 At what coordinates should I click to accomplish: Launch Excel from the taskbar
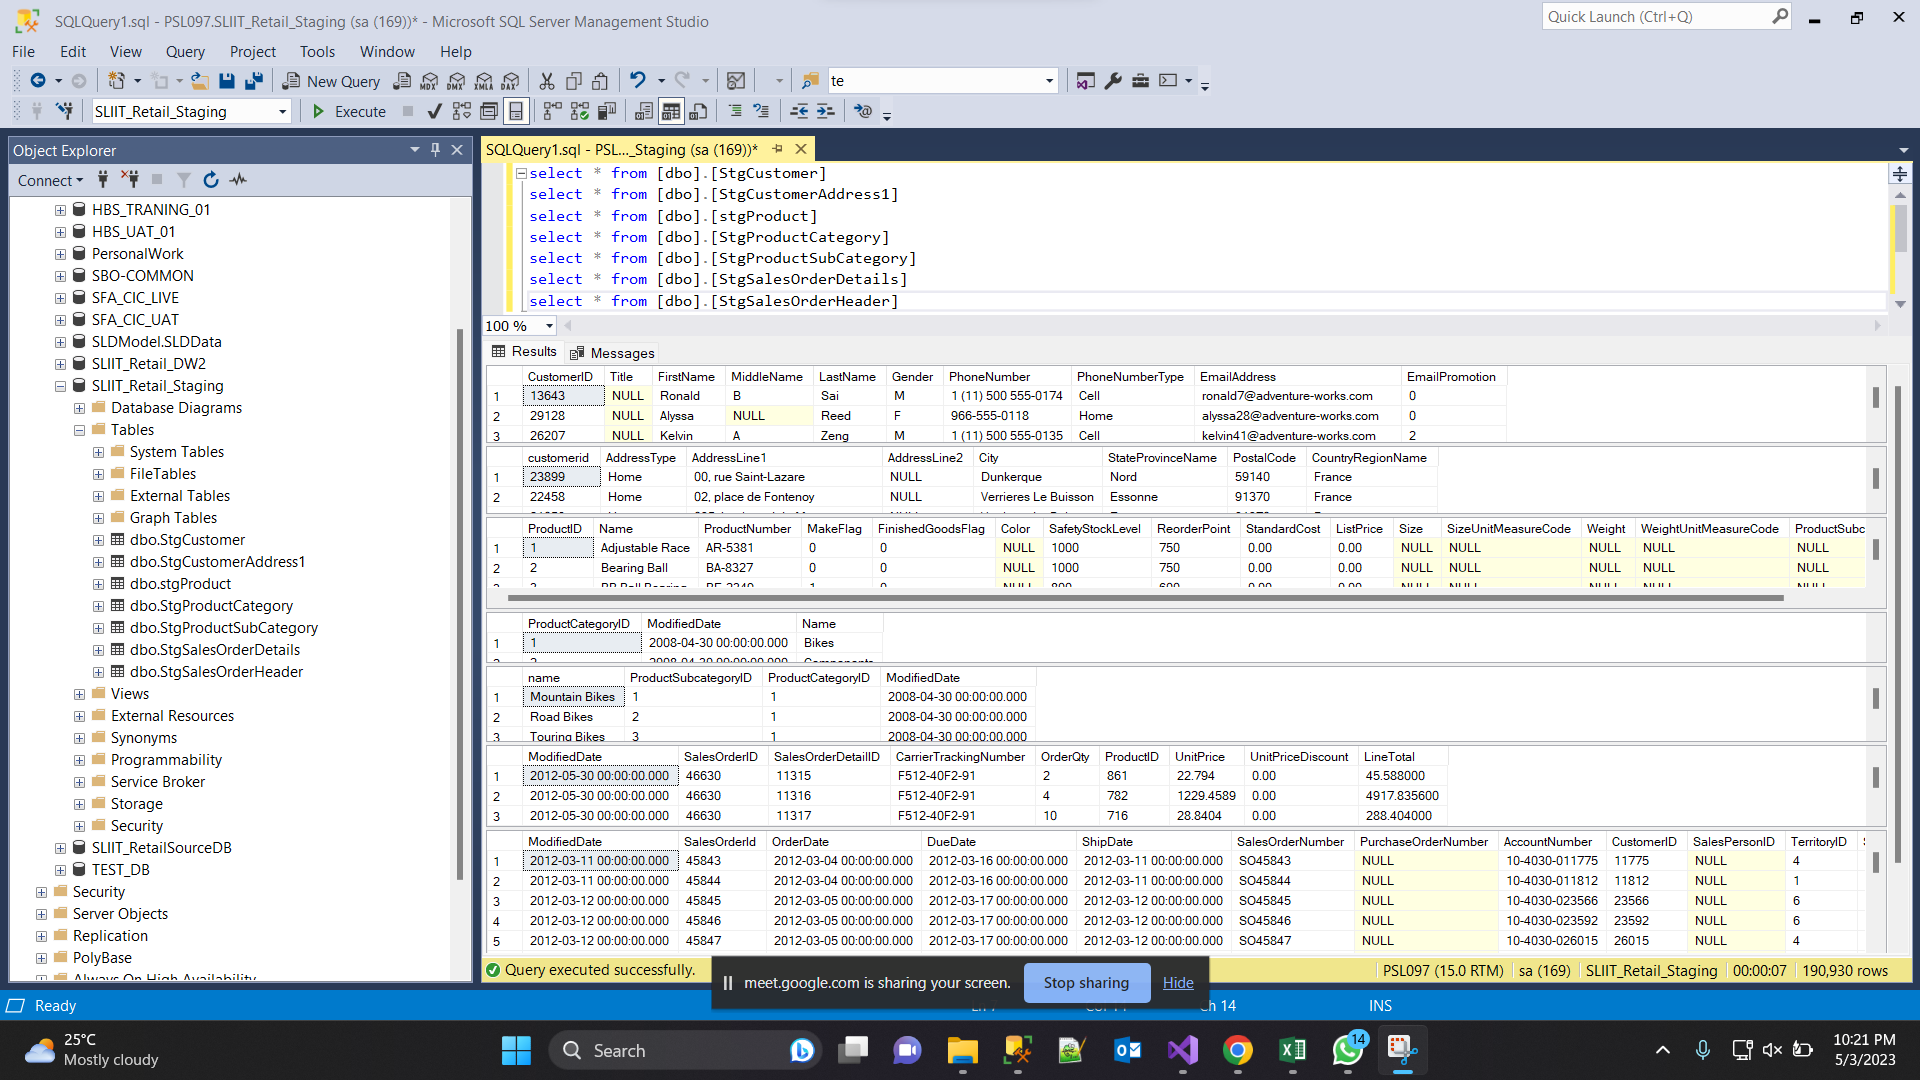point(1291,1050)
